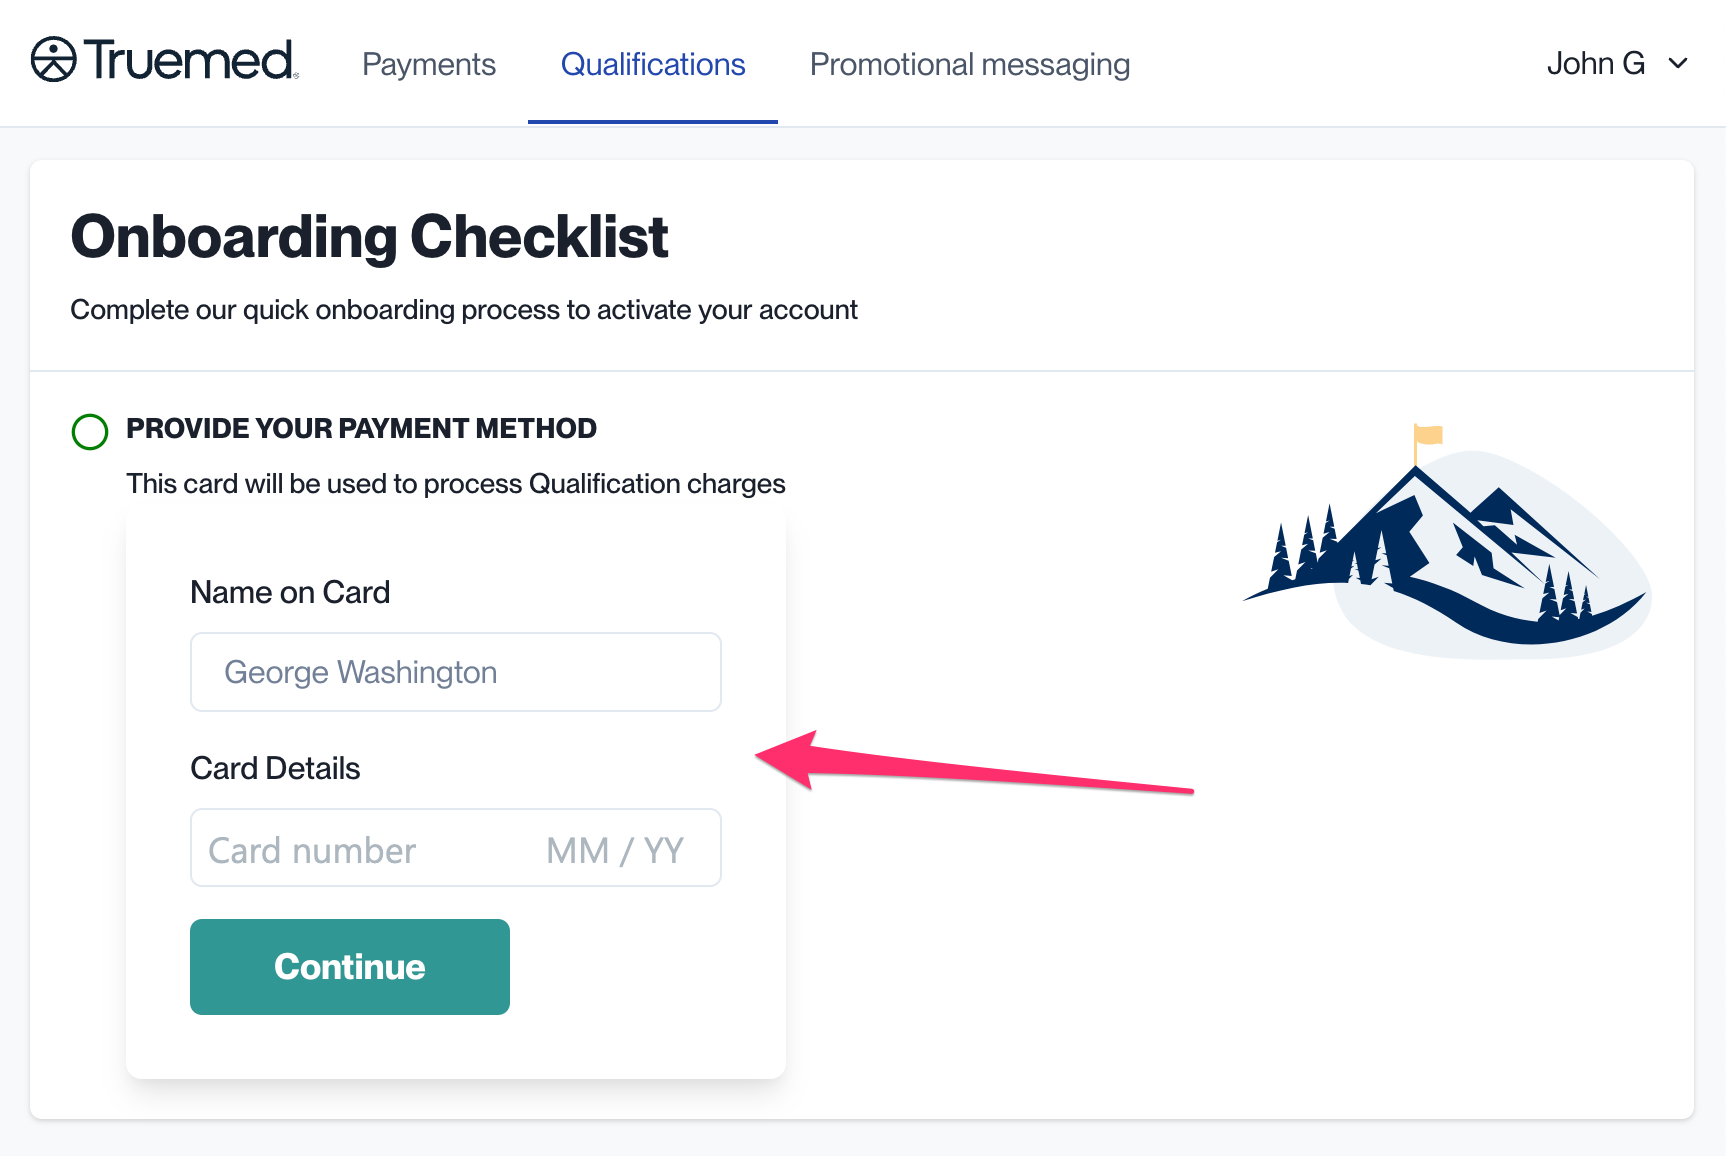This screenshot has height=1156, width=1726.
Task: Focus the Name on Card input
Action: coord(455,672)
